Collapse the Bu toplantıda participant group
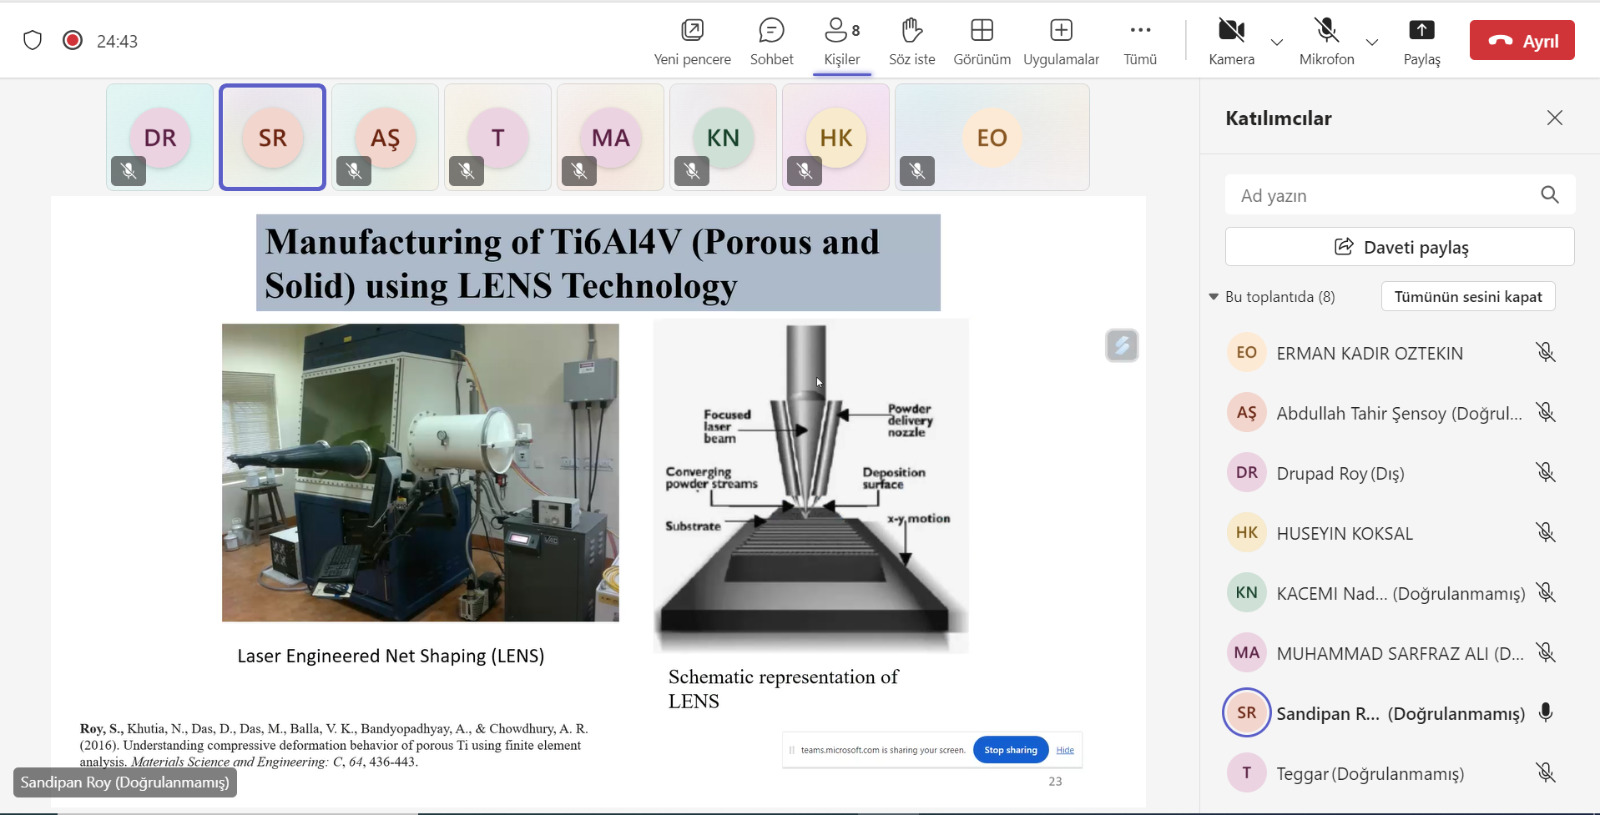The image size is (1600, 815). click(1214, 297)
